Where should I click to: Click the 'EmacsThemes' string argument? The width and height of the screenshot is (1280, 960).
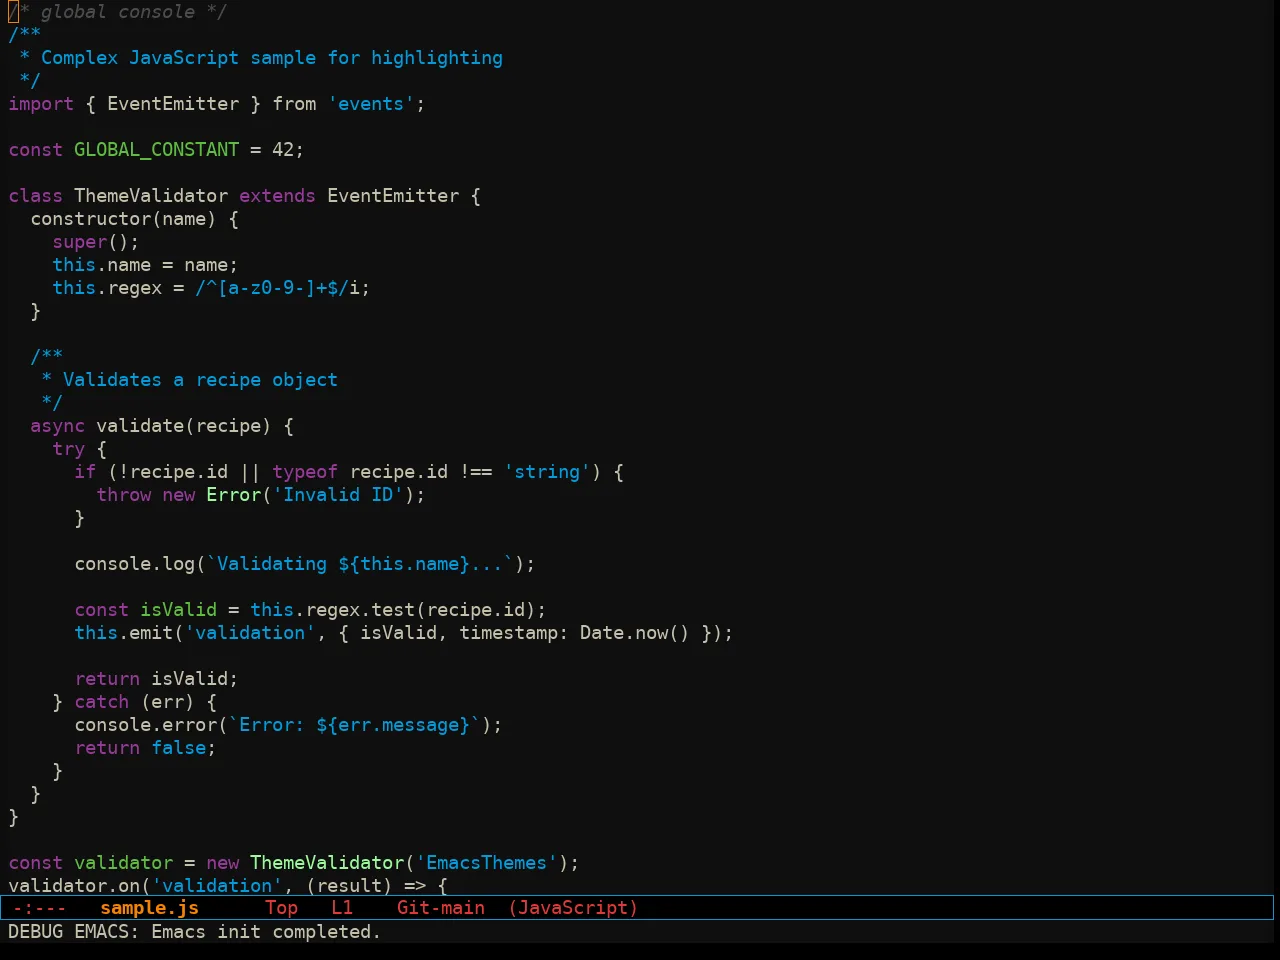pyautogui.click(x=486, y=863)
